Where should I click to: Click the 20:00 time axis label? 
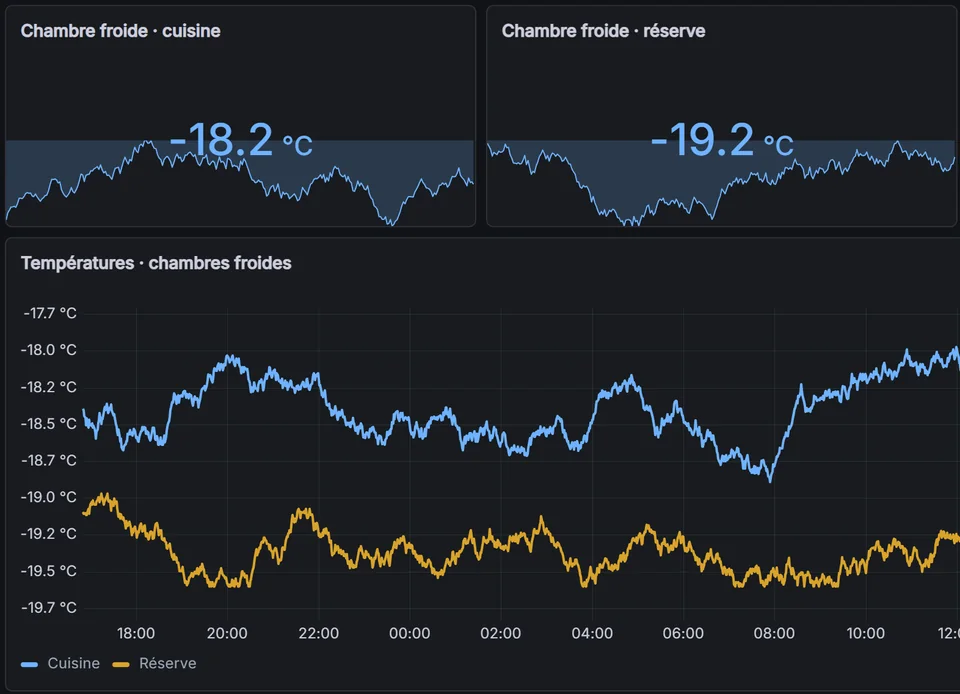tap(227, 633)
